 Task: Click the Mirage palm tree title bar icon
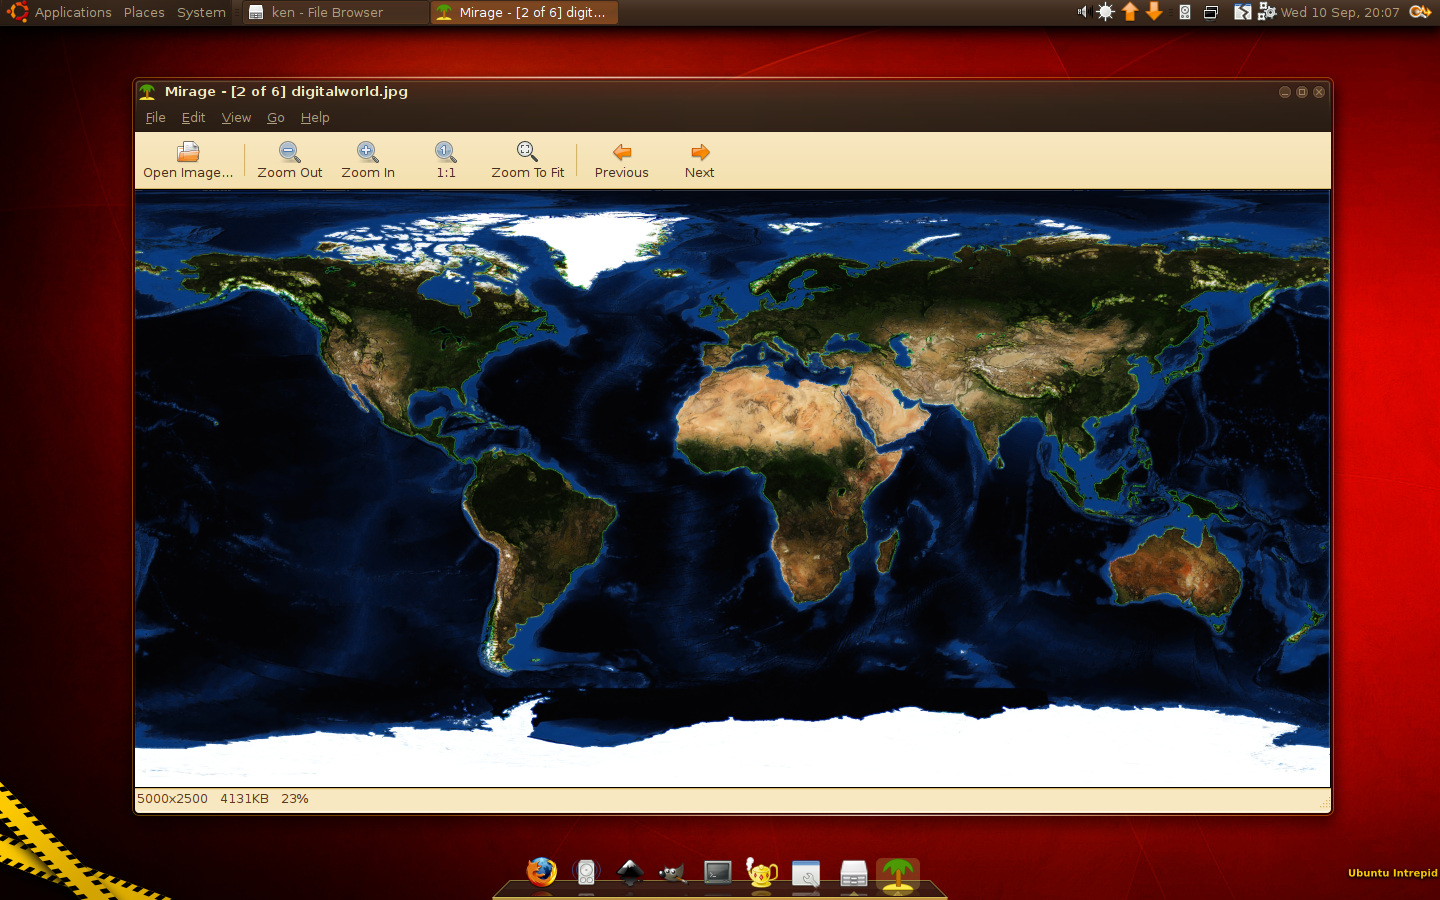(x=147, y=91)
